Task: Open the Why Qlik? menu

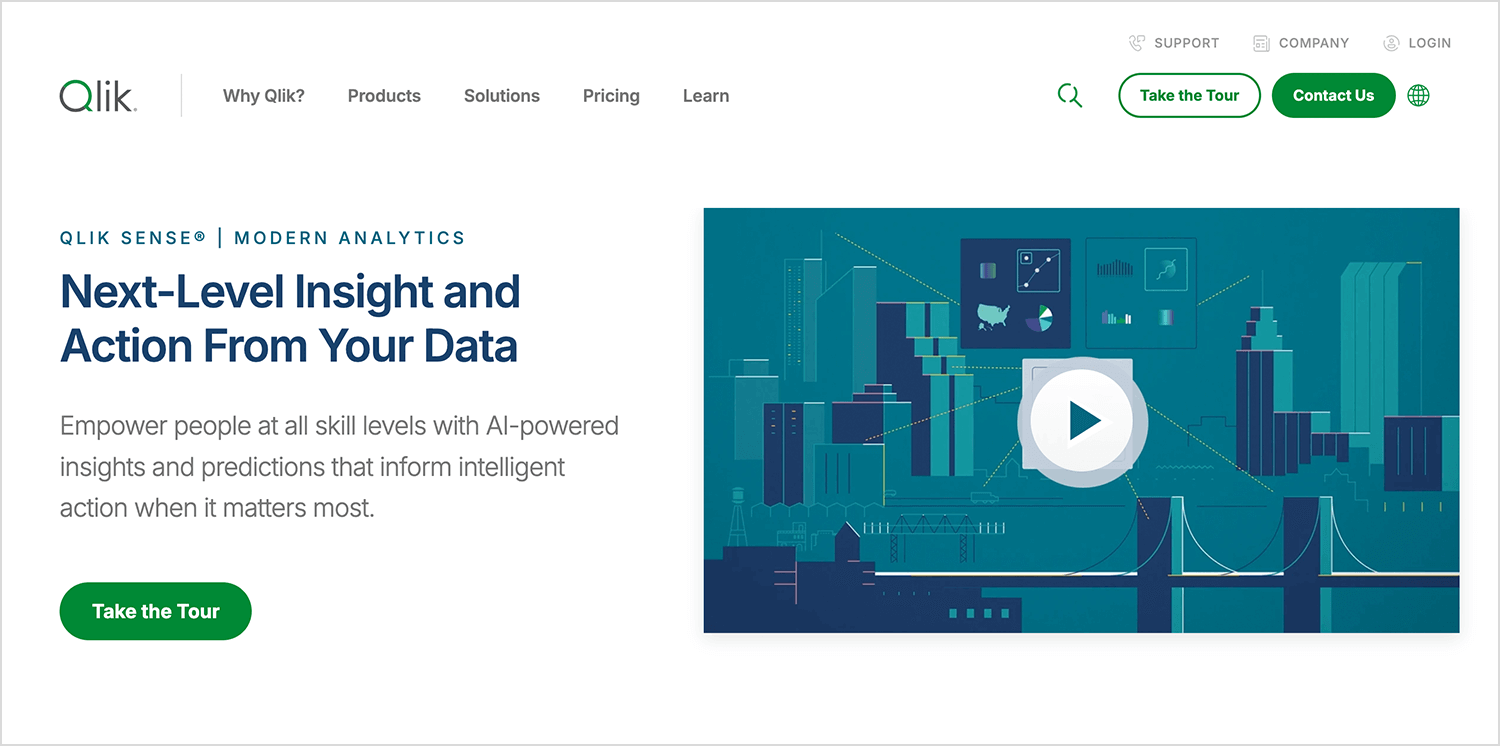Action: pos(264,96)
